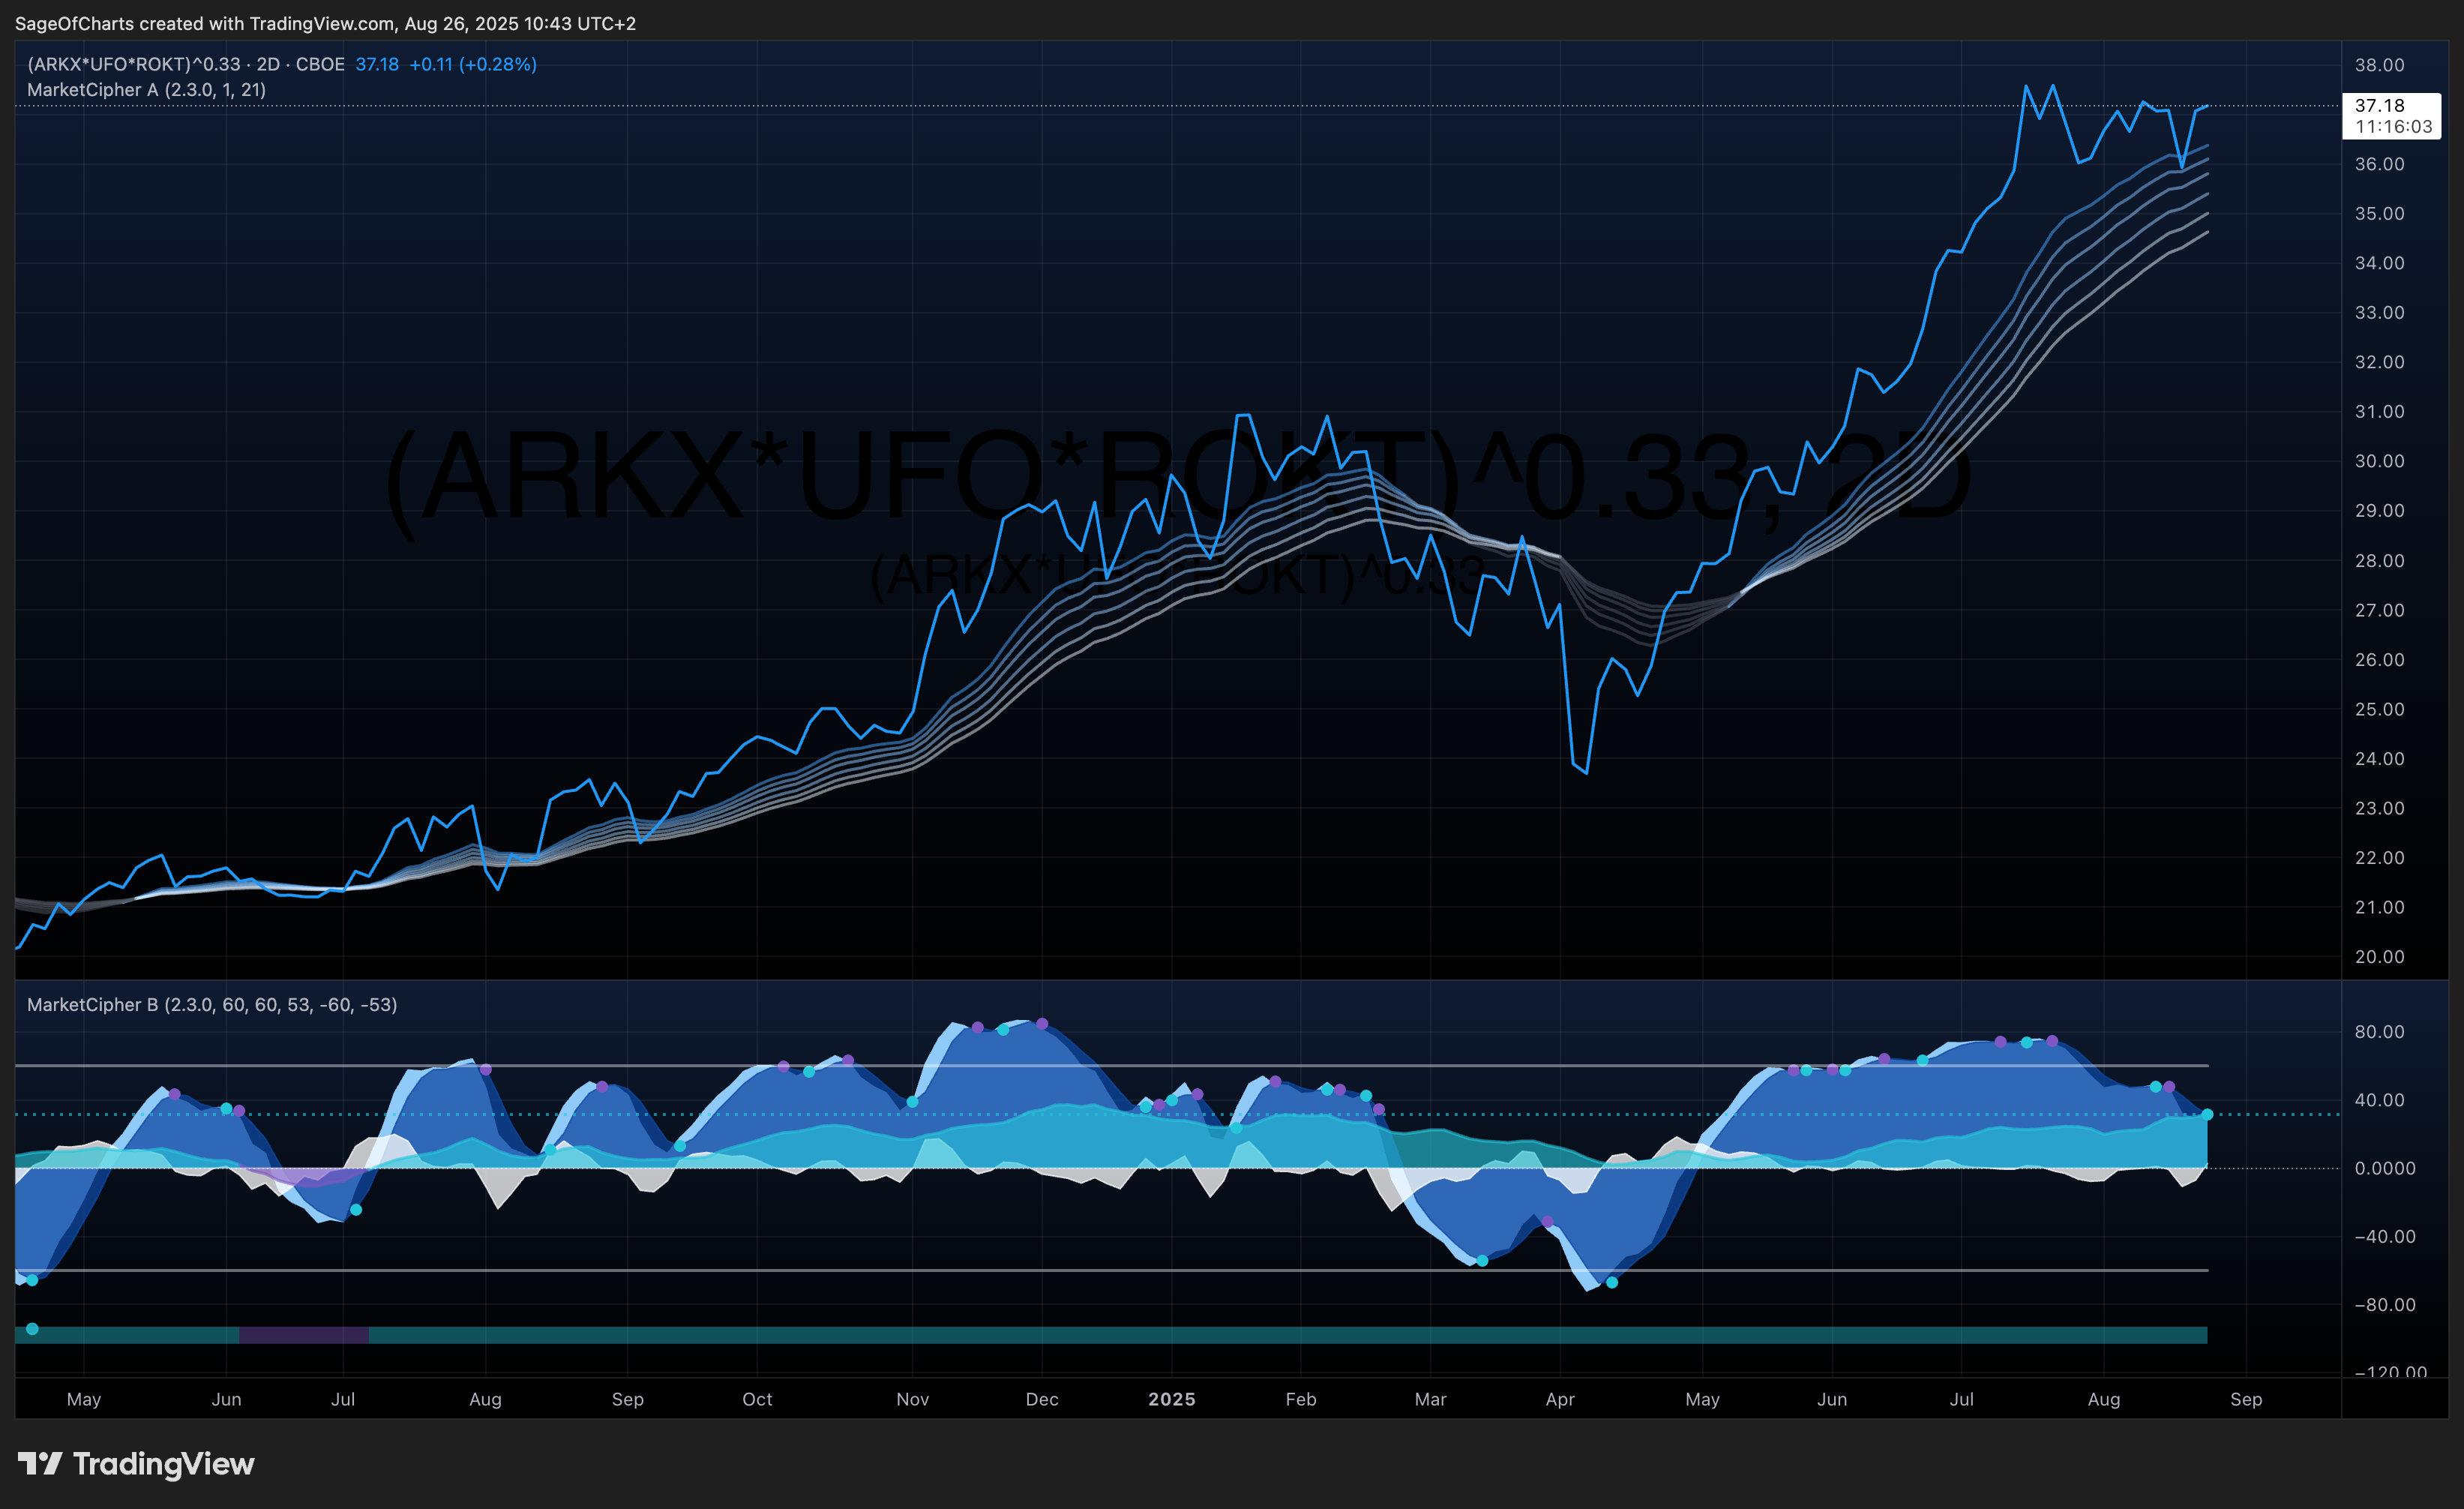The image size is (2464, 1509).
Task: Click the price change value +0.11 (+0.28%)
Action: pos(473,64)
